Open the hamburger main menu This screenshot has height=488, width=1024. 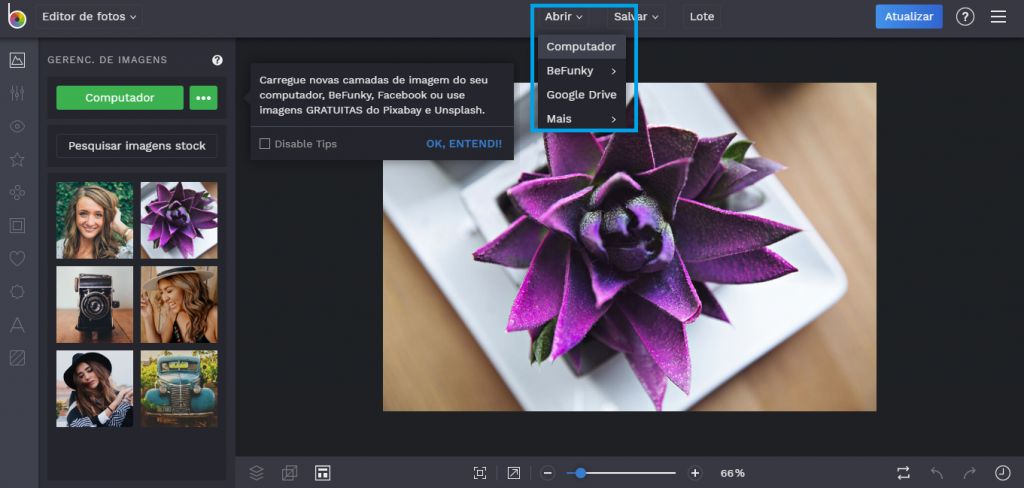pyautogui.click(x=998, y=17)
